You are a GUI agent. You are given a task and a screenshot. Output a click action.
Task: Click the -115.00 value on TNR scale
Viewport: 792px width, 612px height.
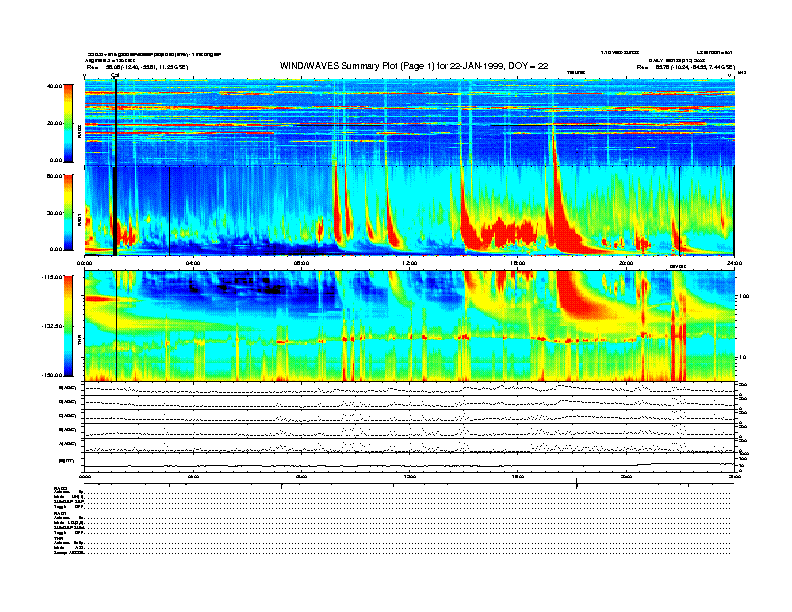click(52, 277)
